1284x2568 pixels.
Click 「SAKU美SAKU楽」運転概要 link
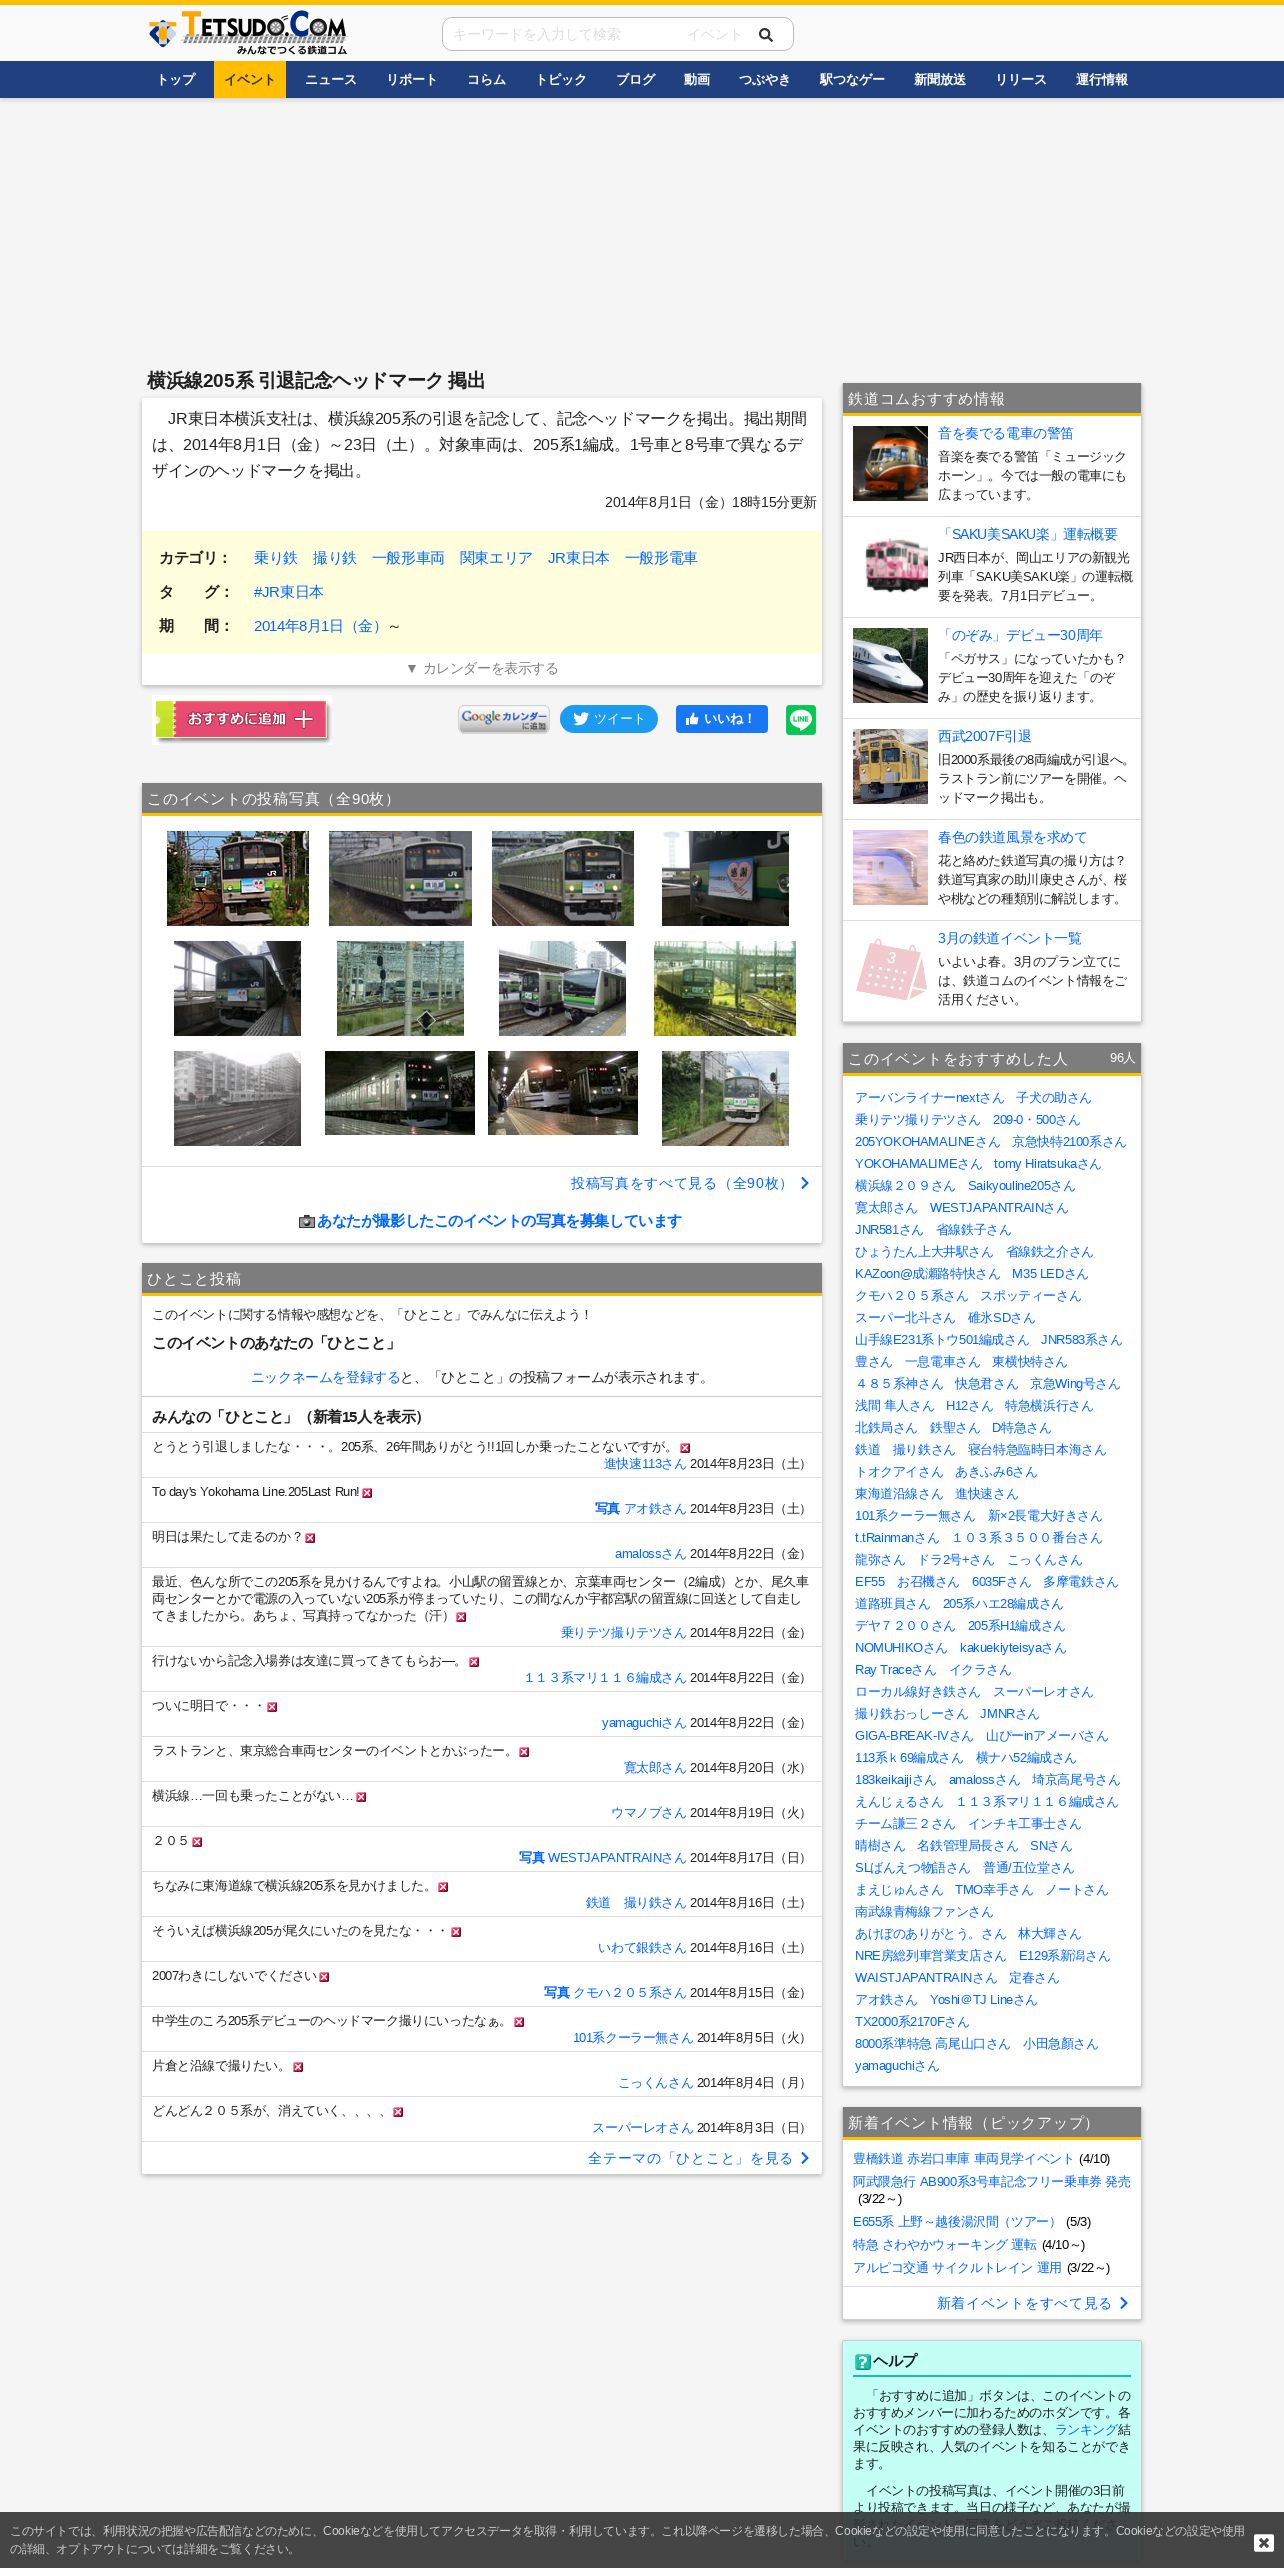[x=1028, y=534]
